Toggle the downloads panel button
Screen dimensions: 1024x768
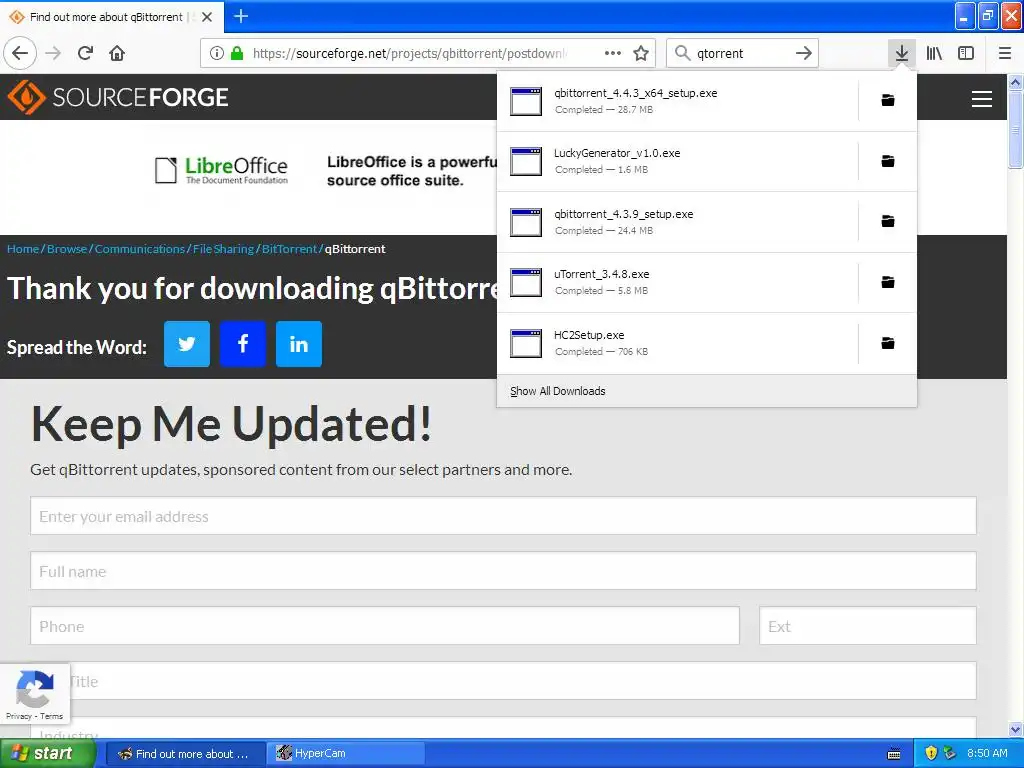click(902, 53)
